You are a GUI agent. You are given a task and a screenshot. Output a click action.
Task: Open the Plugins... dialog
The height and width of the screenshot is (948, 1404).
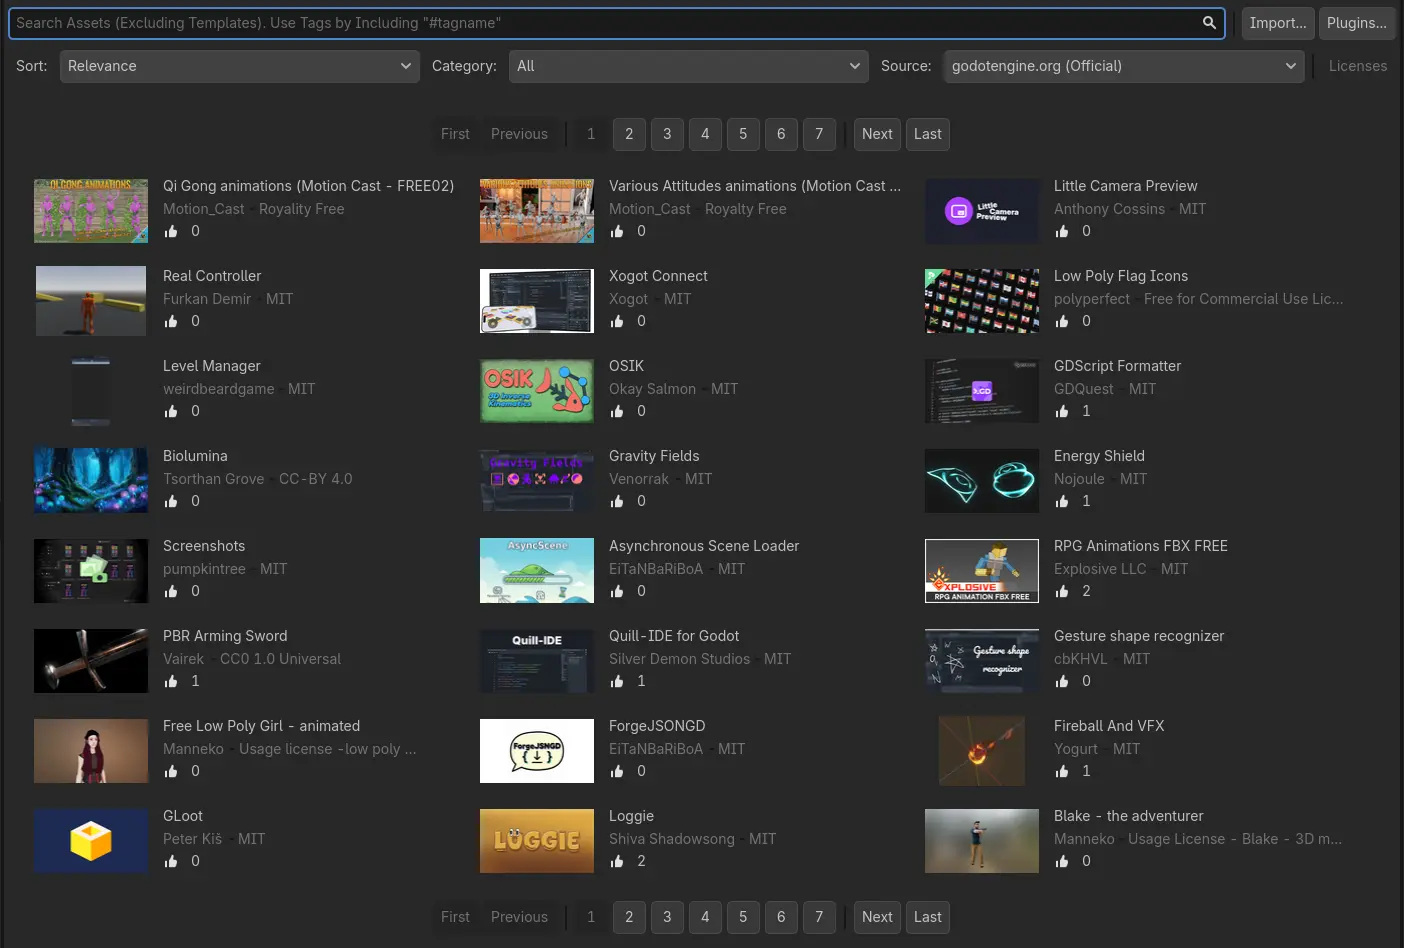(x=1356, y=23)
